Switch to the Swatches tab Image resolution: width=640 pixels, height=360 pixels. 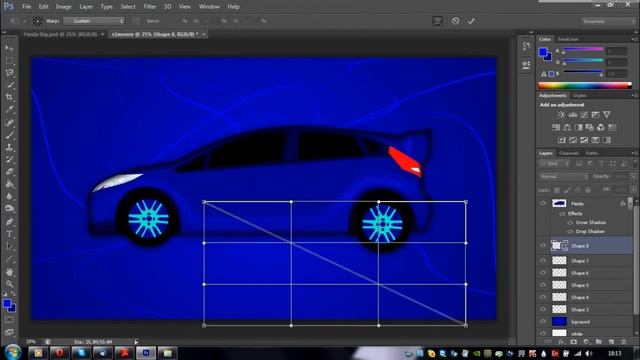pos(568,39)
